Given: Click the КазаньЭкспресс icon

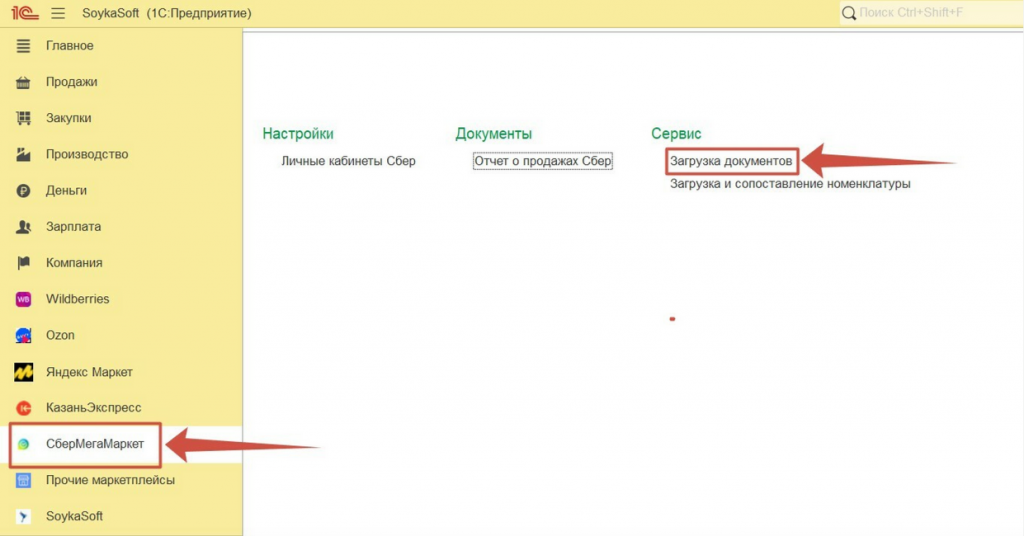Looking at the screenshot, I should 24,408.
